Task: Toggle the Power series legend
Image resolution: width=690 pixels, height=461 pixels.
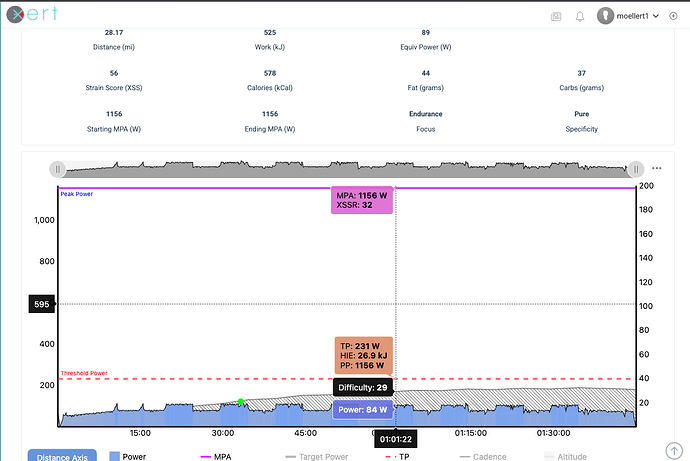Action: (x=128, y=457)
